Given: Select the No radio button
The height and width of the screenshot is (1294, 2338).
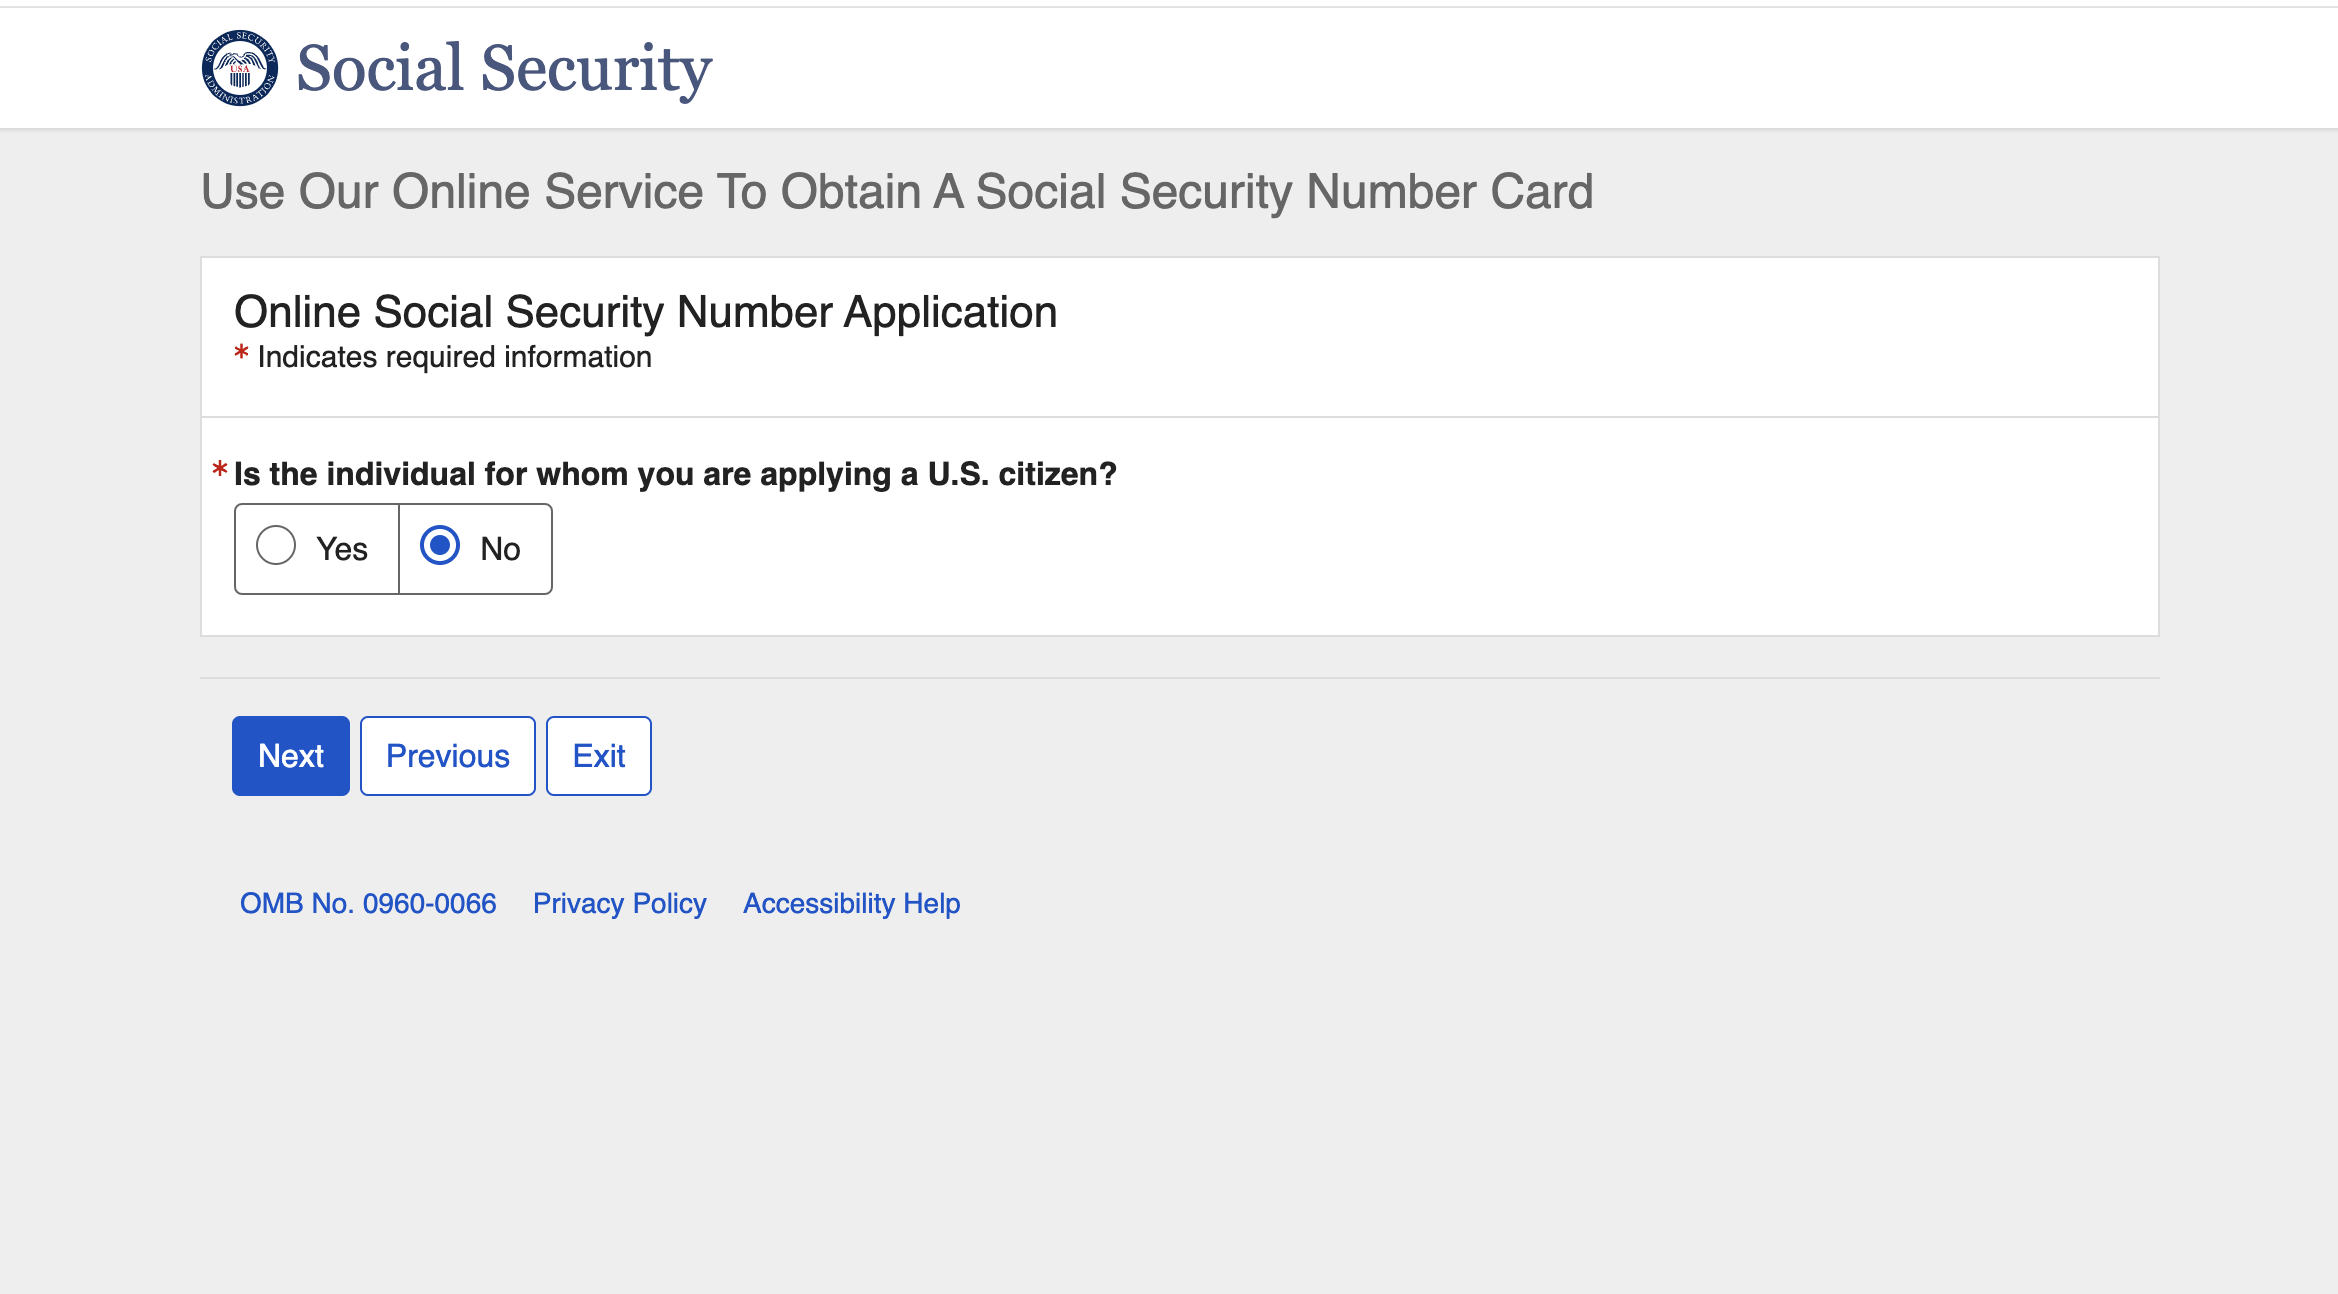Looking at the screenshot, I should point(440,546).
